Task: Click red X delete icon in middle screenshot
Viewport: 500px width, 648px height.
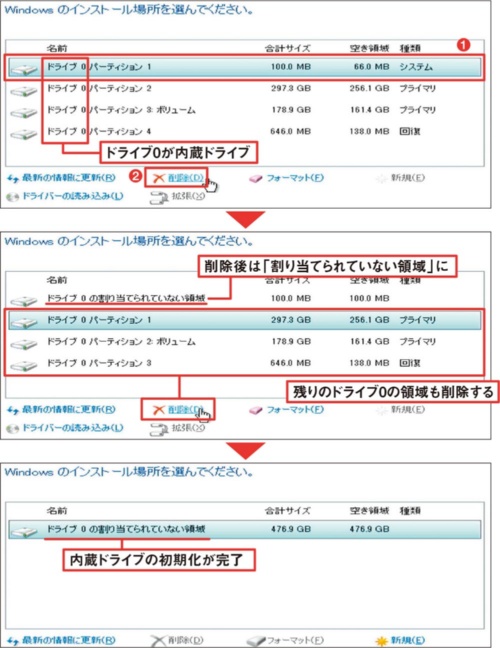Action: [x=159, y=410]
